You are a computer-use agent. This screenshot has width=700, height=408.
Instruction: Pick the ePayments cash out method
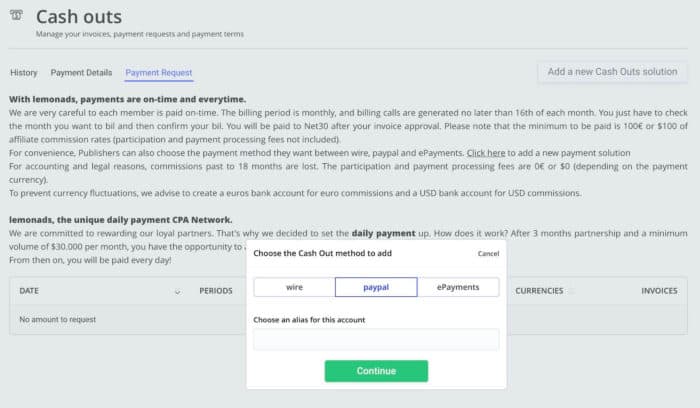click(x=458, y=287)
